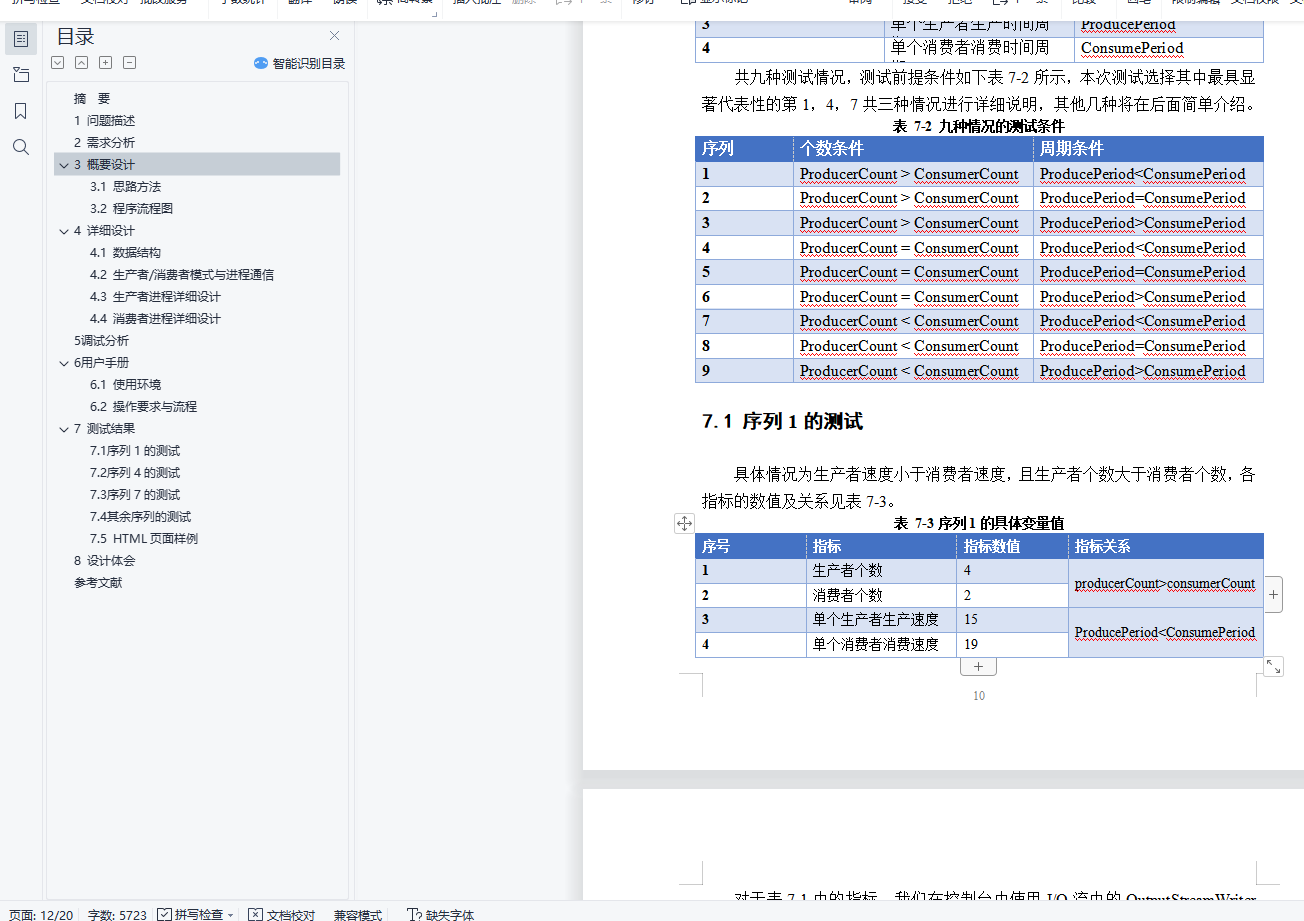Click the 指标数值 table header cell
The width and height of the screenshot is (1304, 921).
coord(1012,546)
